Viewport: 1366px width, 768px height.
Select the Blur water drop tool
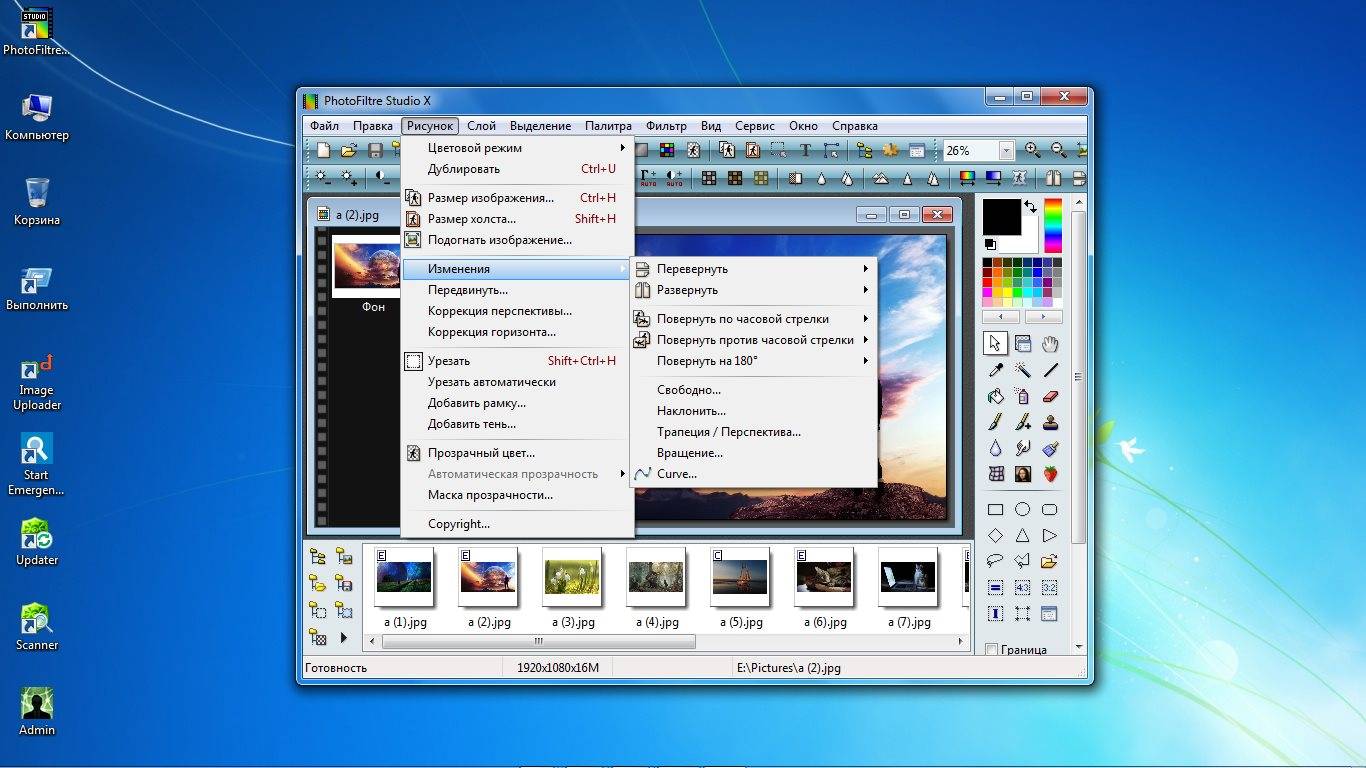pos(995,448)
